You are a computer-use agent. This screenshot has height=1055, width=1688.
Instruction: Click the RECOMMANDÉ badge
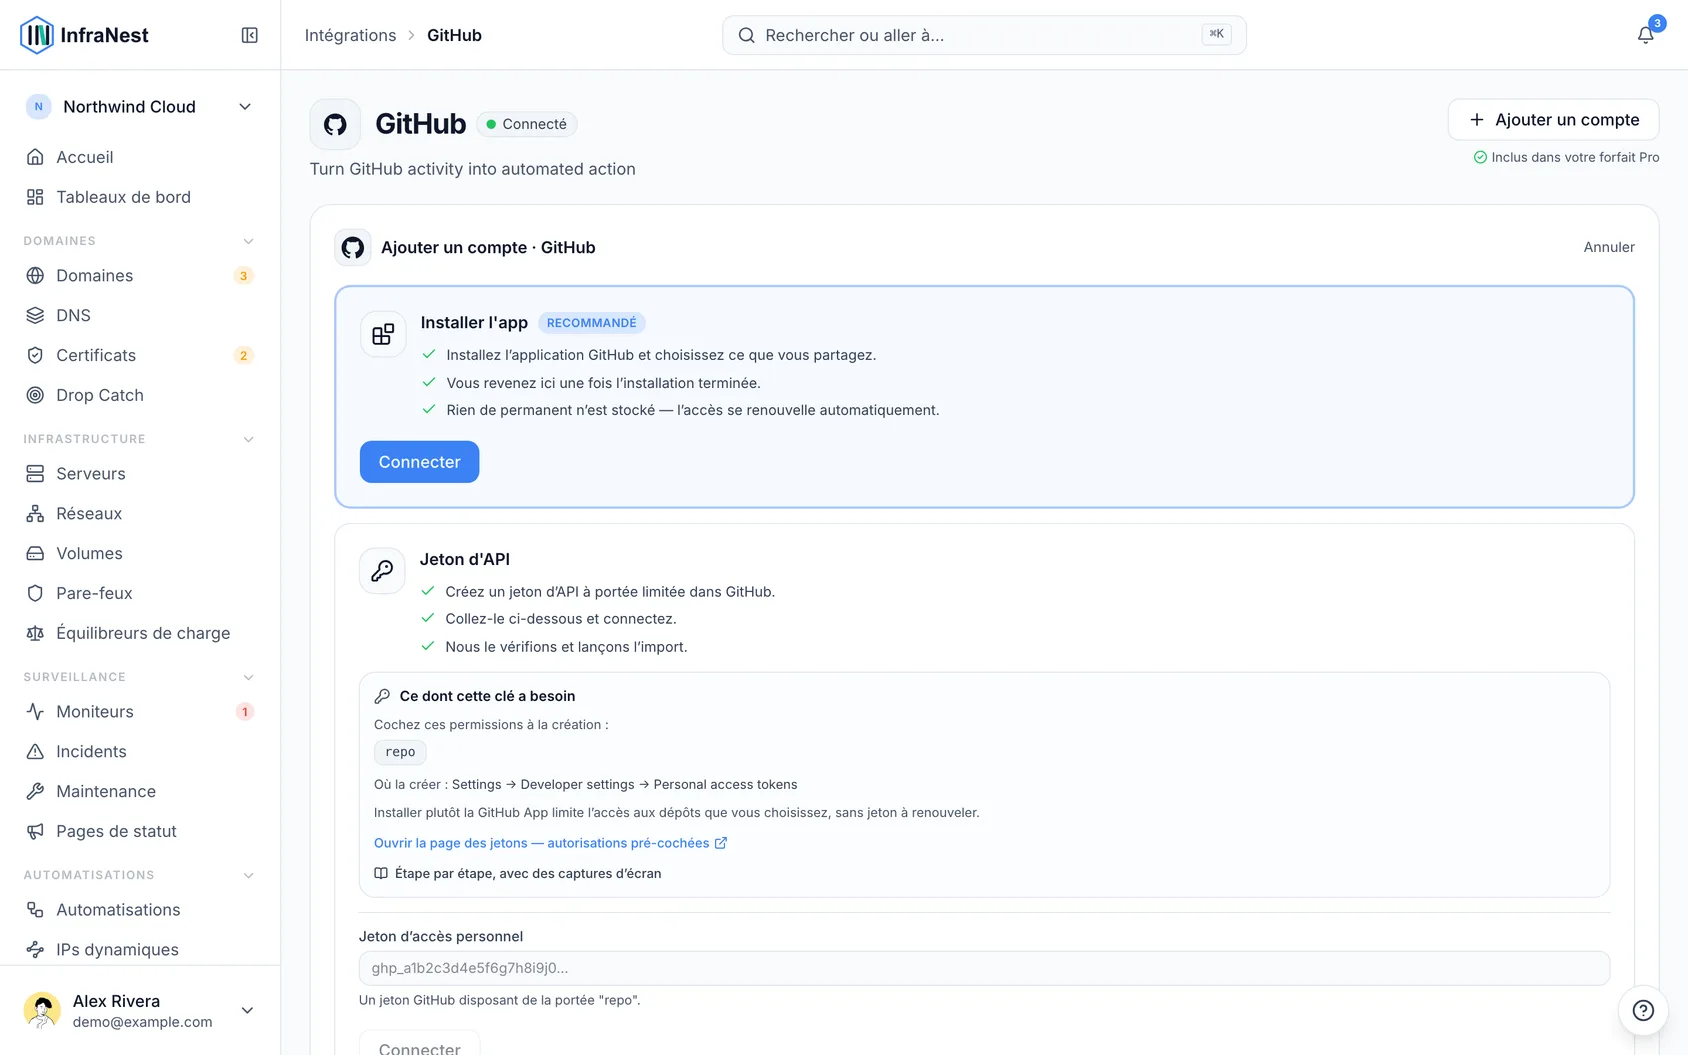coord(591,323)
